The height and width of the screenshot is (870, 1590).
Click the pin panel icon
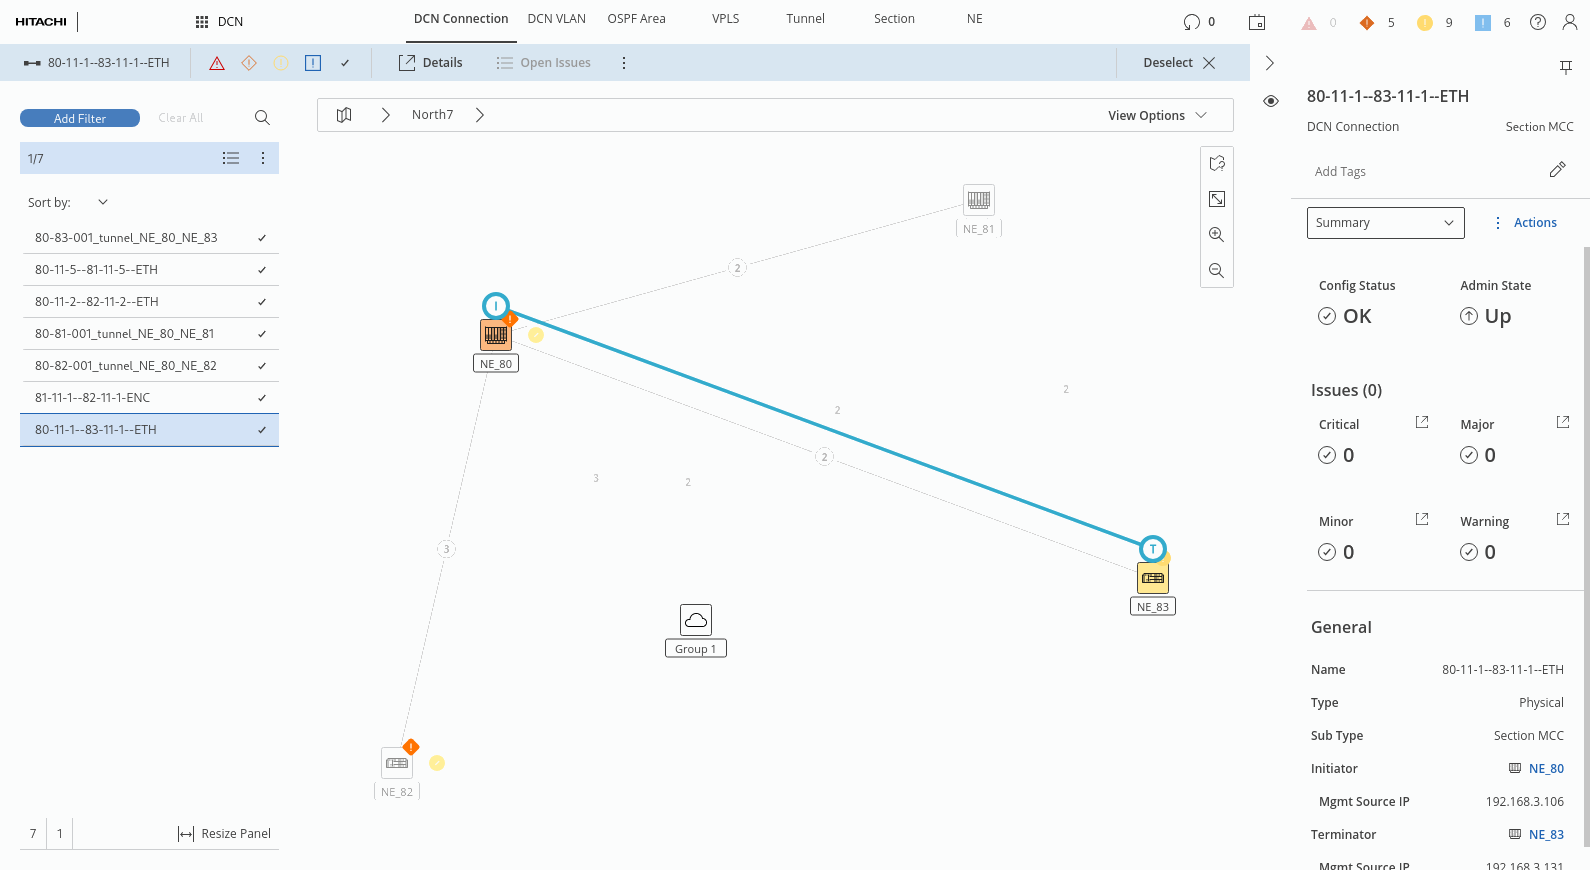point(1565,67)
